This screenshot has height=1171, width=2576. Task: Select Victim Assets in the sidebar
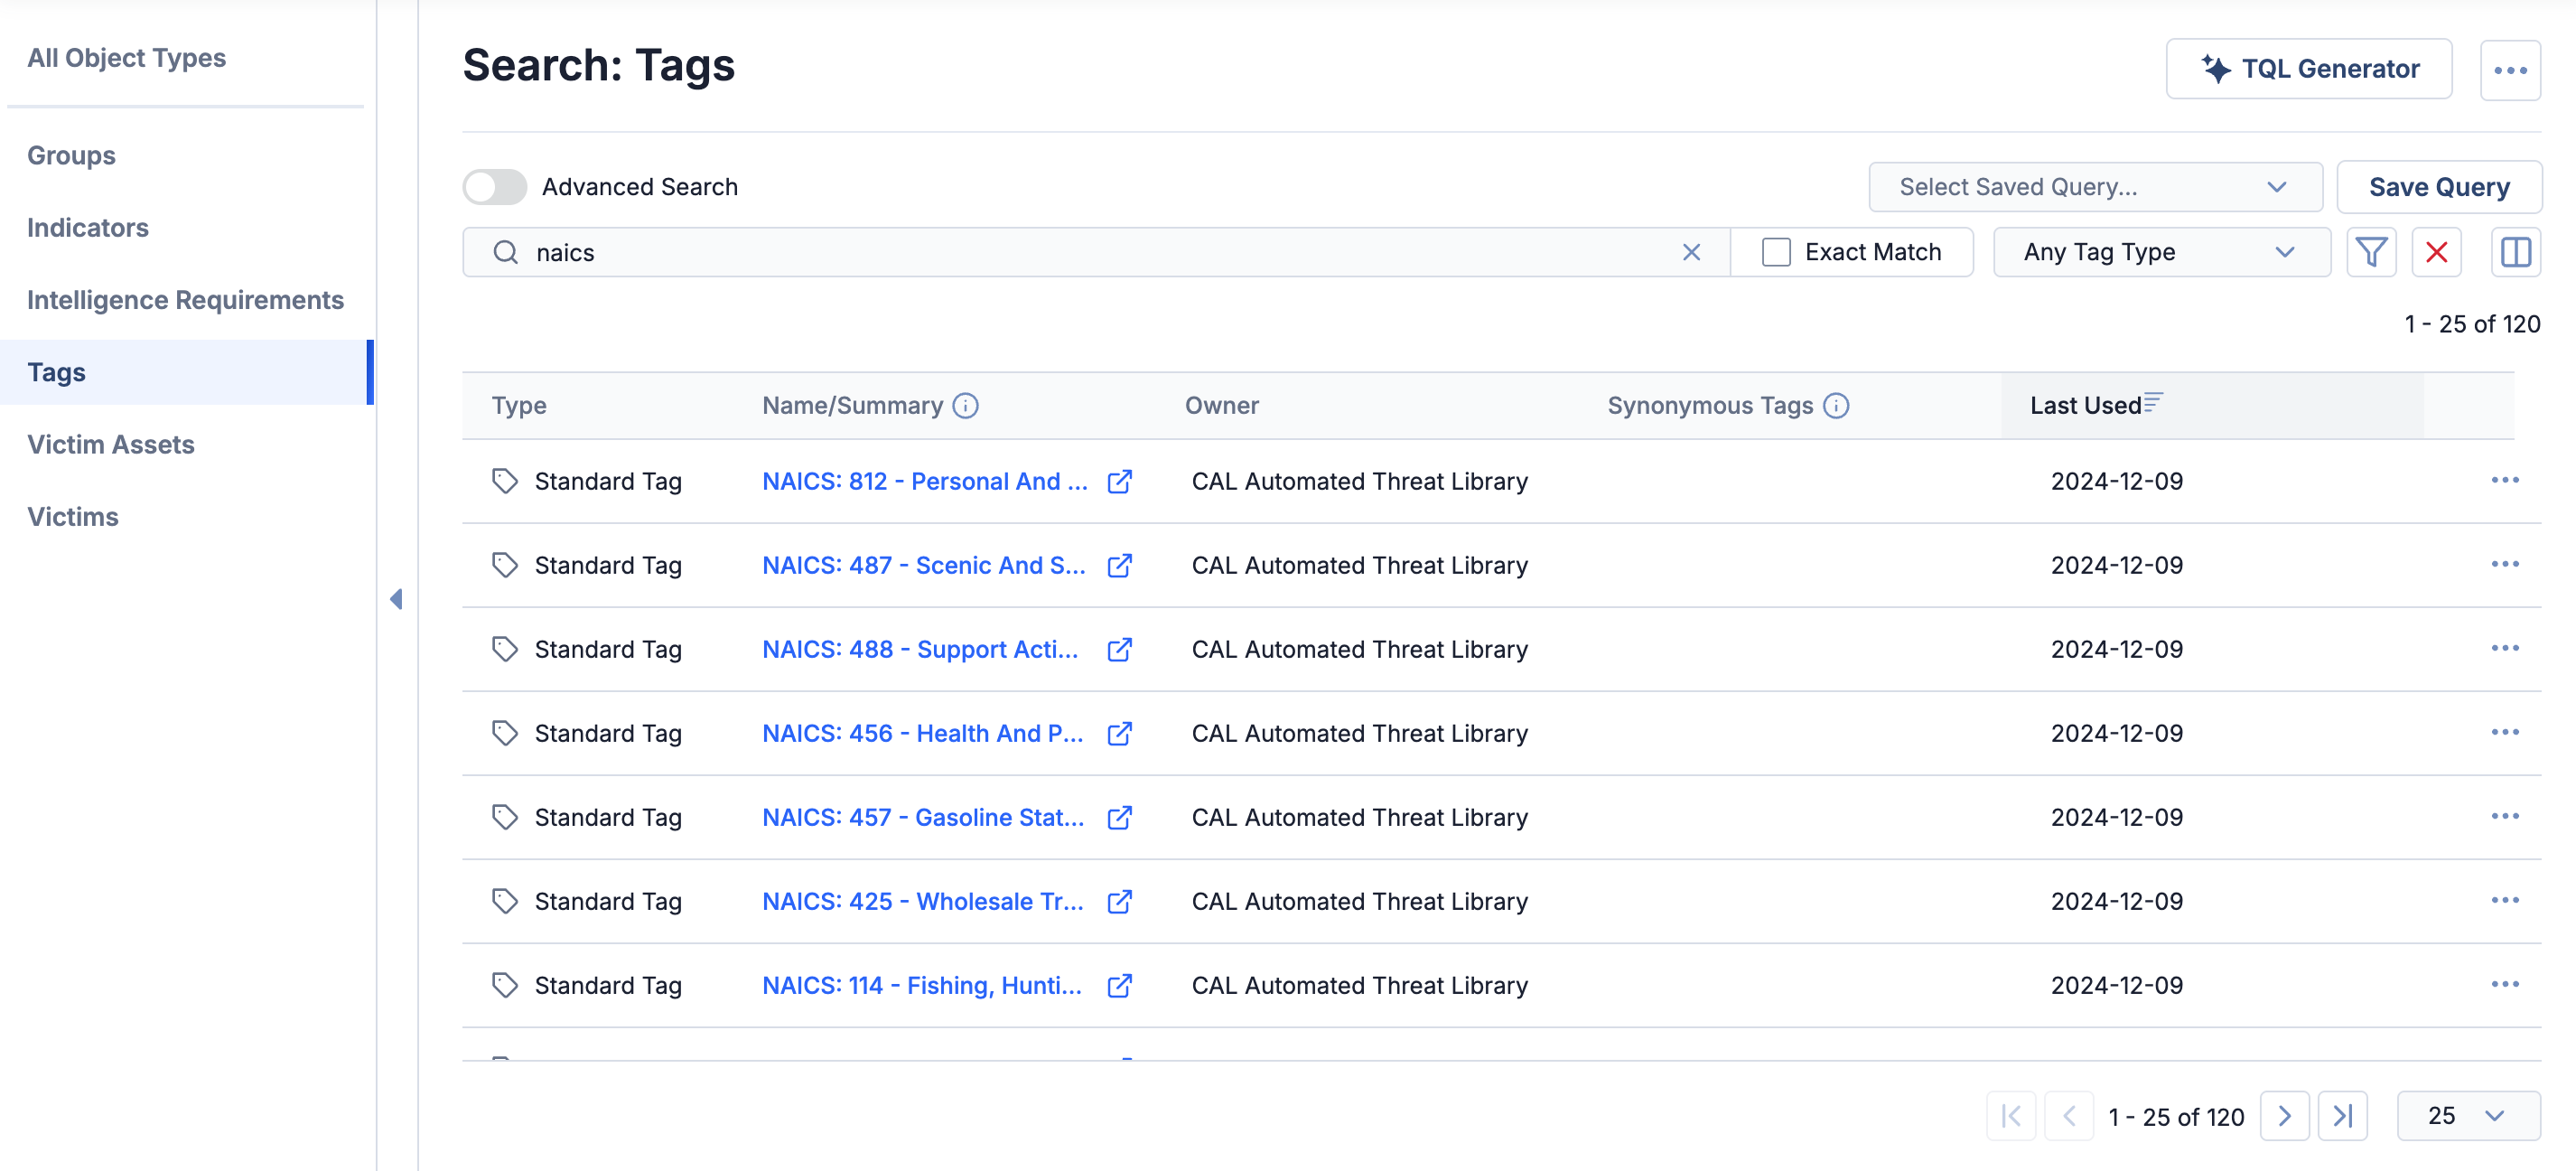point(111,444)
